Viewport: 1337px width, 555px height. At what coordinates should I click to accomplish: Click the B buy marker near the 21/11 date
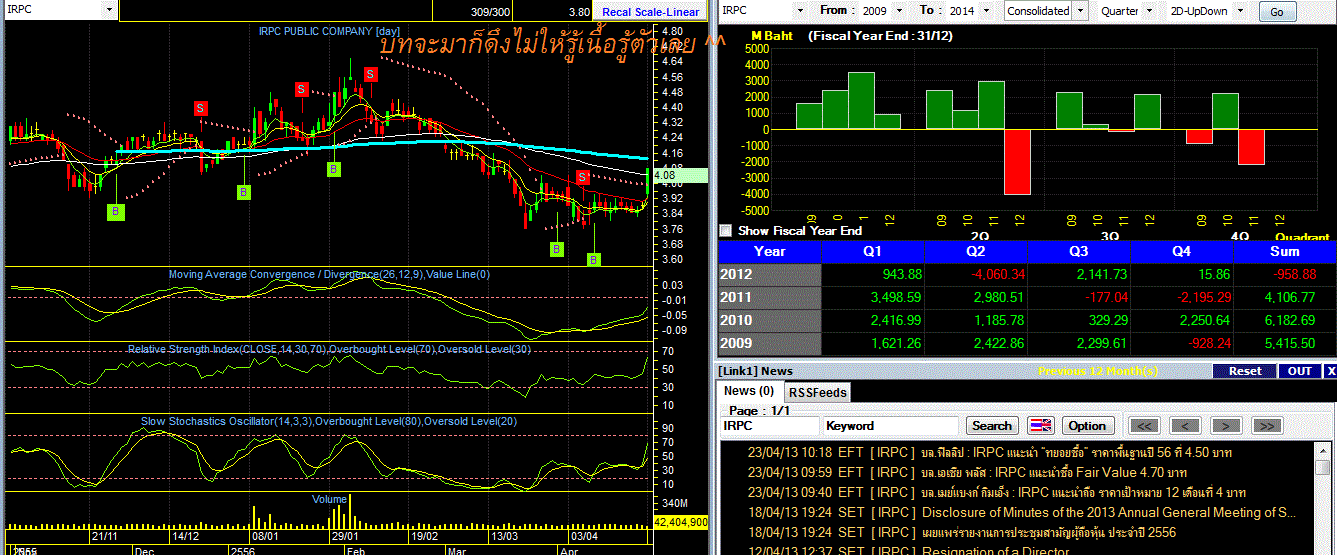116,211
